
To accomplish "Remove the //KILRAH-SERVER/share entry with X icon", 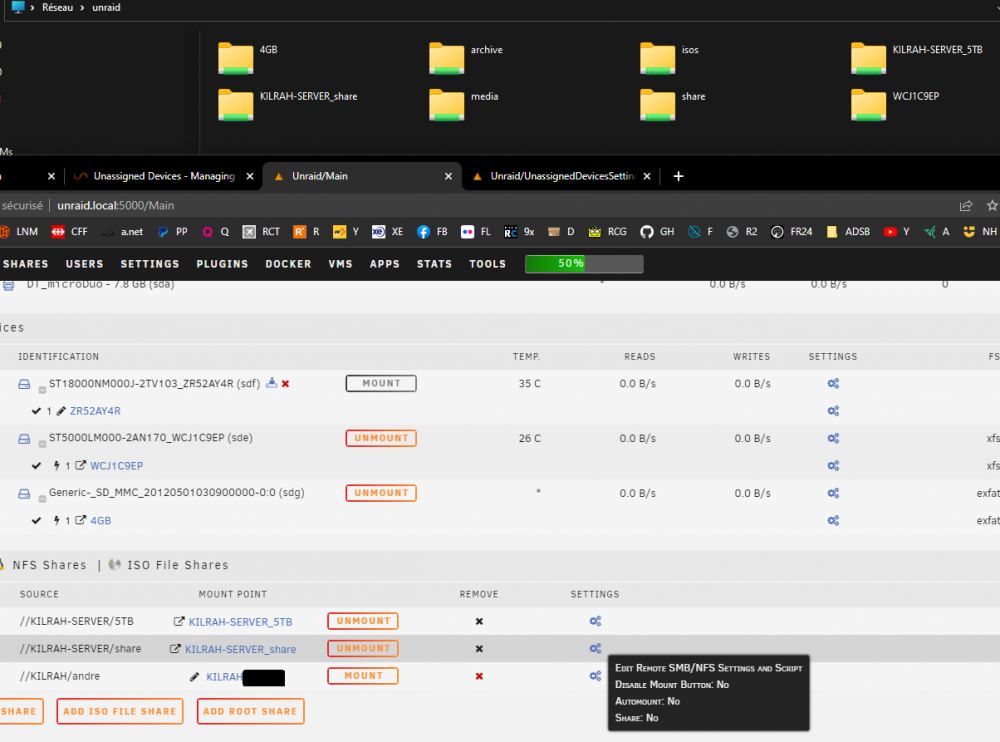I will click(x=479, y=649).
